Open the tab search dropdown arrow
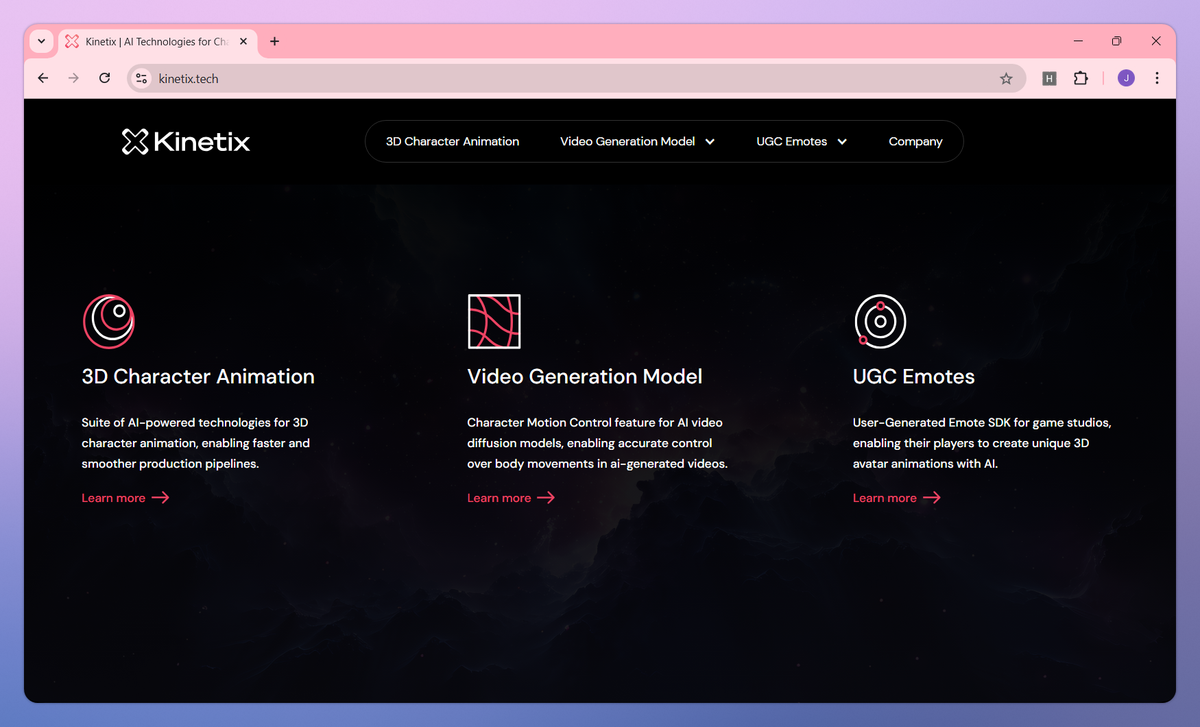The width and height of the screenshot is (1200, 727). (x=41, y=41)
